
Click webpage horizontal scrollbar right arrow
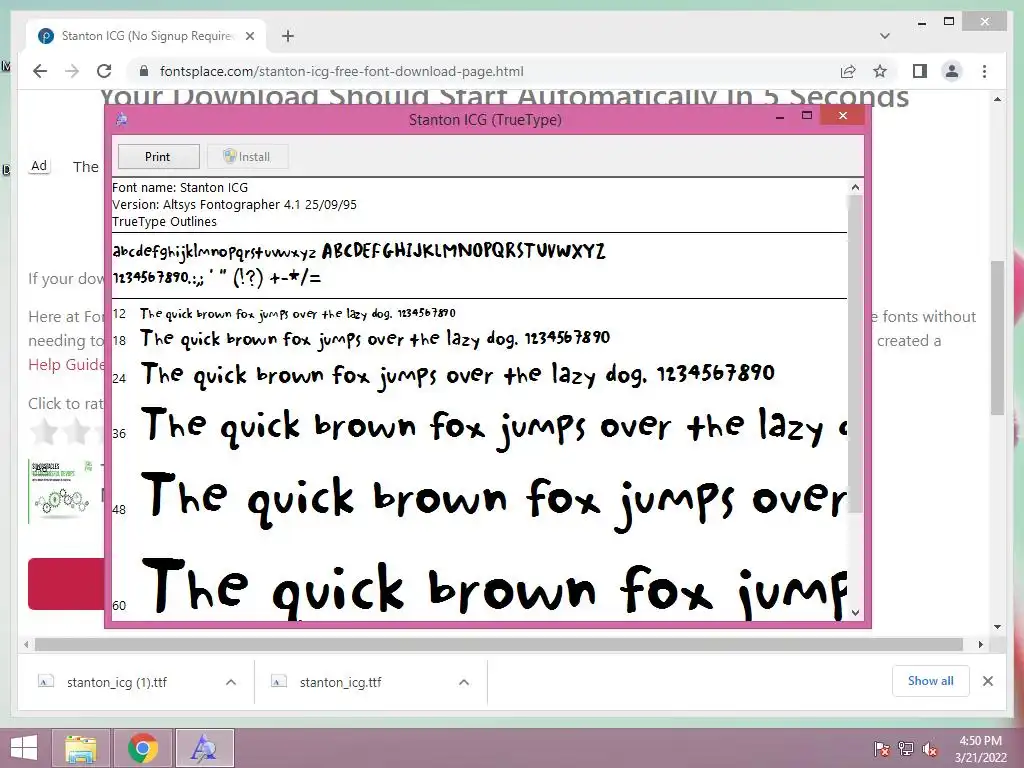(980, 645)
